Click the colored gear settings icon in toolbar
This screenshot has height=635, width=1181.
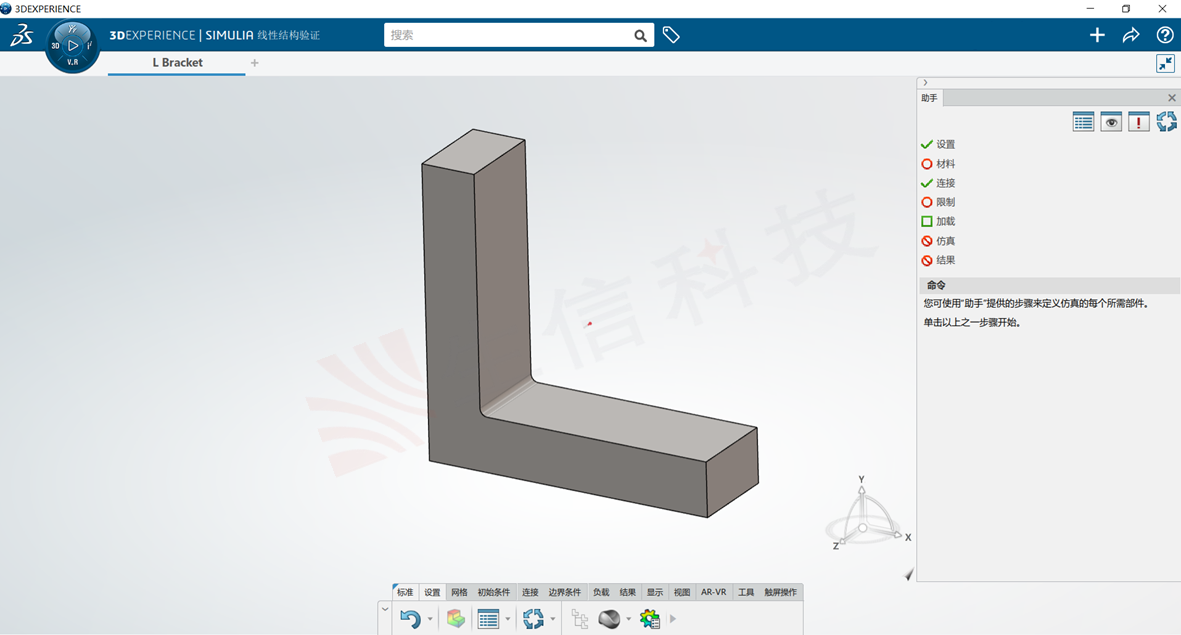click(x=650, y=619)
